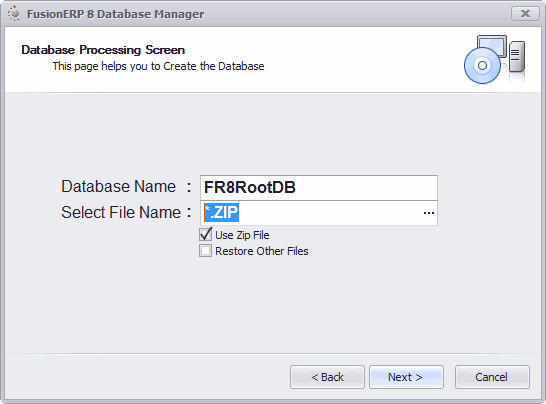
Task: Click the 'Database Processing Screen' heading
Action: click(x=103, y=50)
